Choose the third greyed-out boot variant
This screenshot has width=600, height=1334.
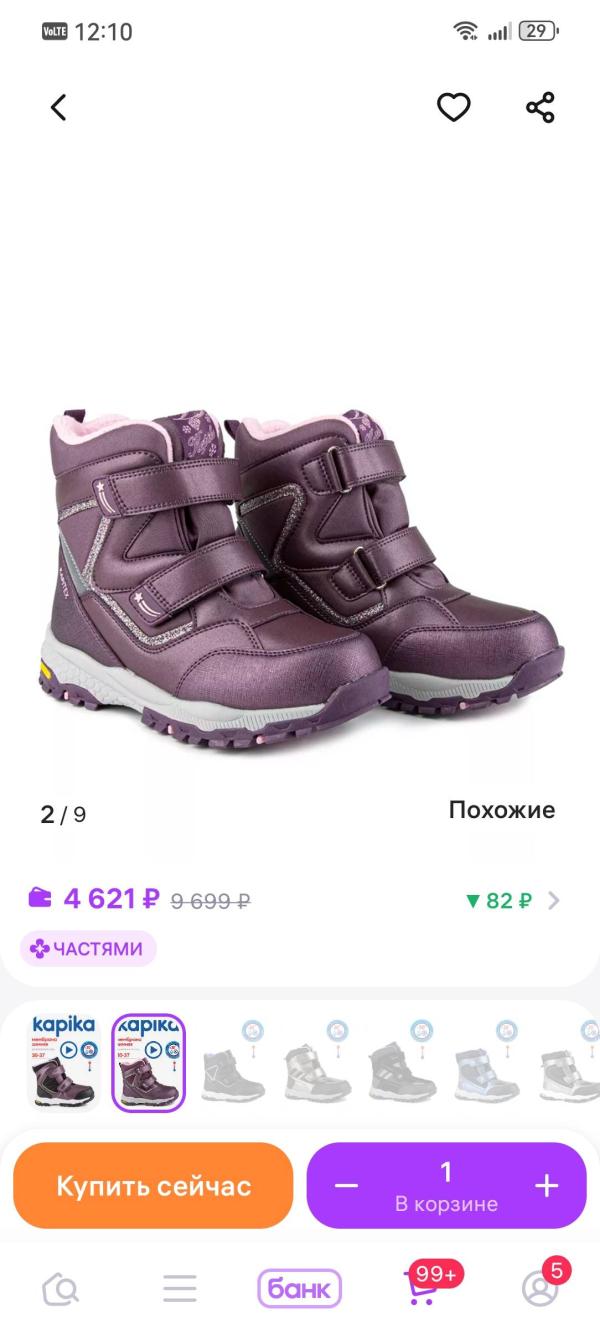click(401, 1063)
